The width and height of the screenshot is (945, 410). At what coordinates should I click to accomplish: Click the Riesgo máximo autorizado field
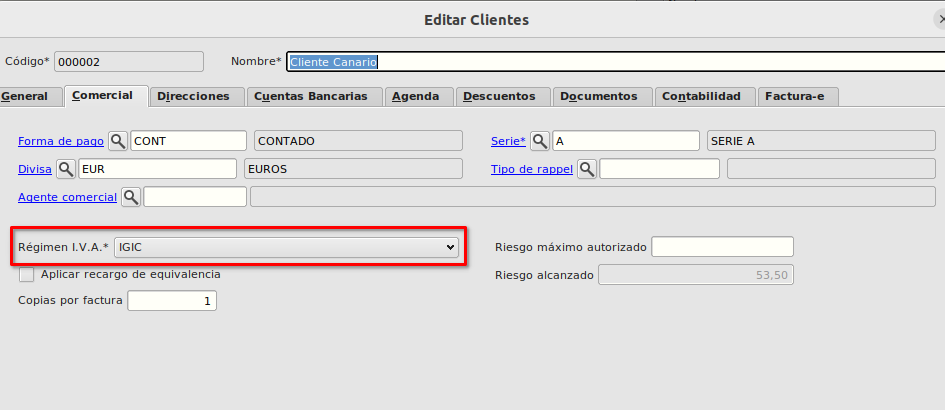[x=723, y=247]
